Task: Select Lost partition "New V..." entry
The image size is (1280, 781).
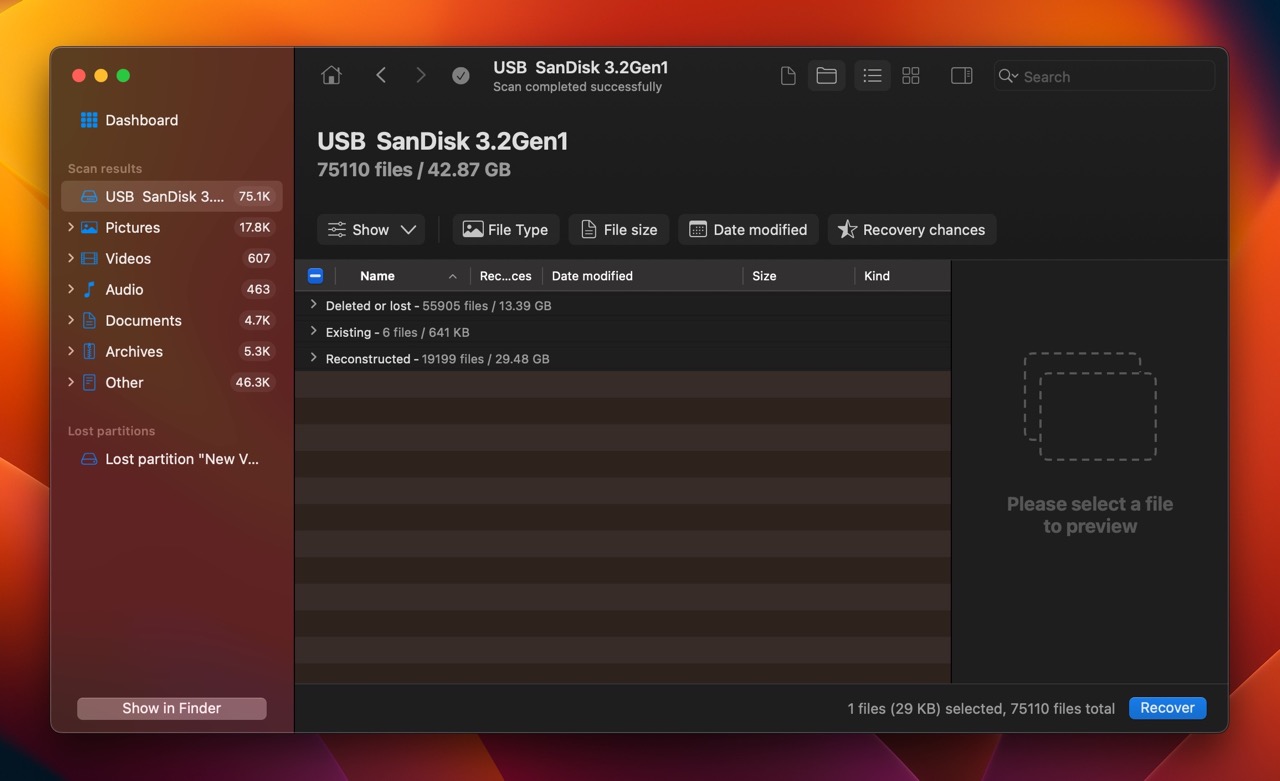Action: coord(172,459)
